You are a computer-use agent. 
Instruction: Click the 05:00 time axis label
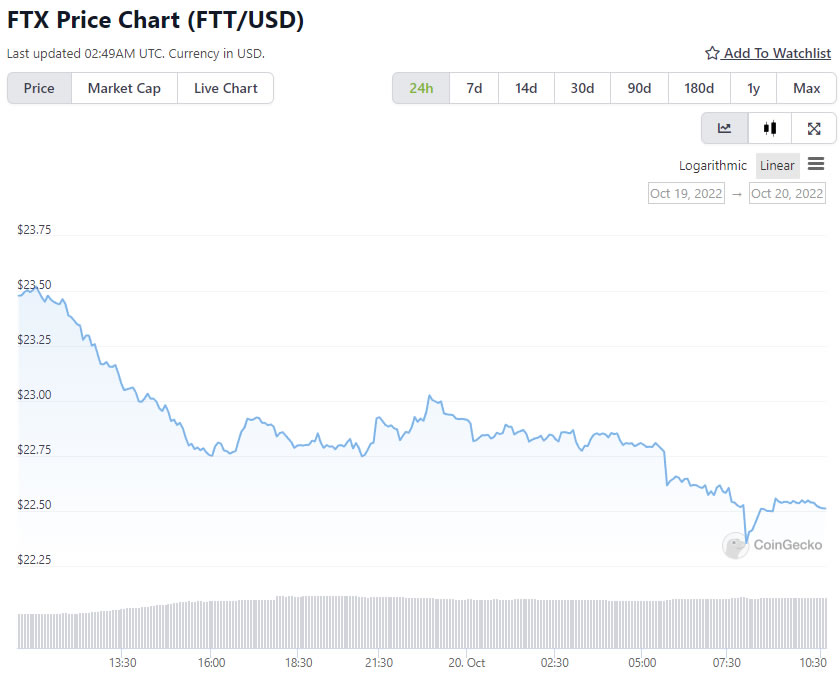point(642,663)
